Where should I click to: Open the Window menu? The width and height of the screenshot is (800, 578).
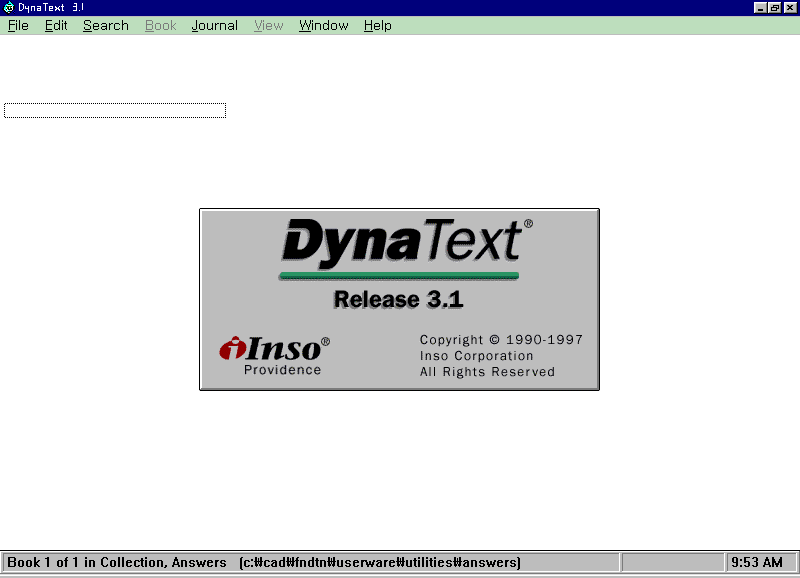click(x=323, y=26)
